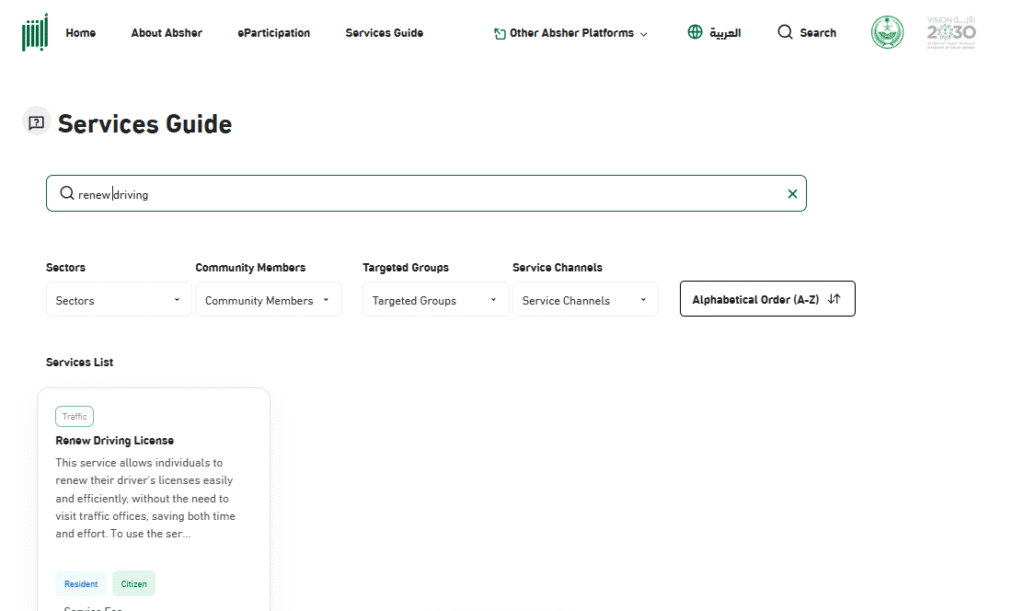This screenshot has height=611, width=1024.
Task: Click the sort arrows icon
Action: pos(834,299)
